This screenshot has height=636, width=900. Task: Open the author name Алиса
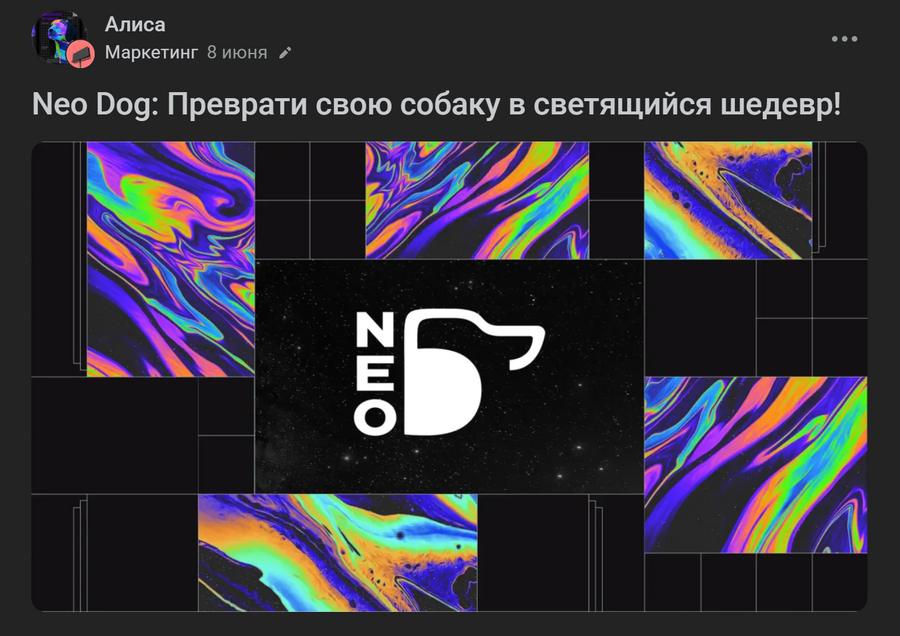(135, 25)
